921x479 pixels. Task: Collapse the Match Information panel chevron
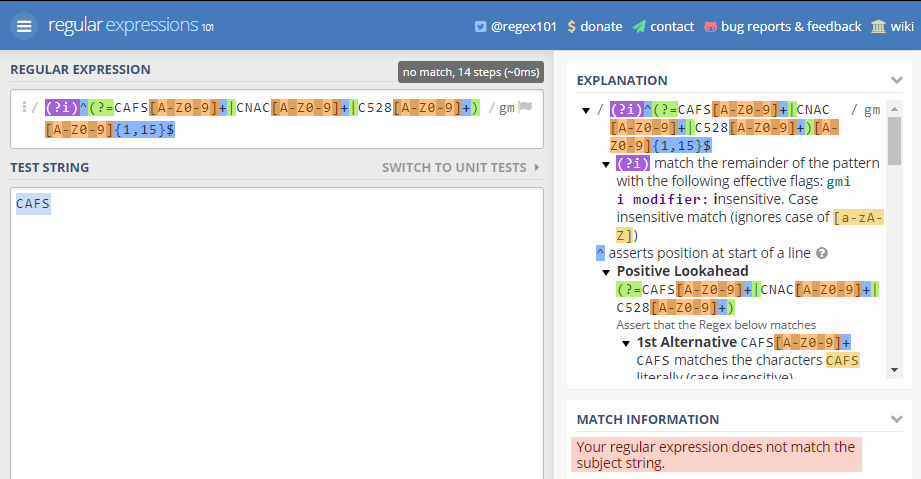tap(896, 419)
